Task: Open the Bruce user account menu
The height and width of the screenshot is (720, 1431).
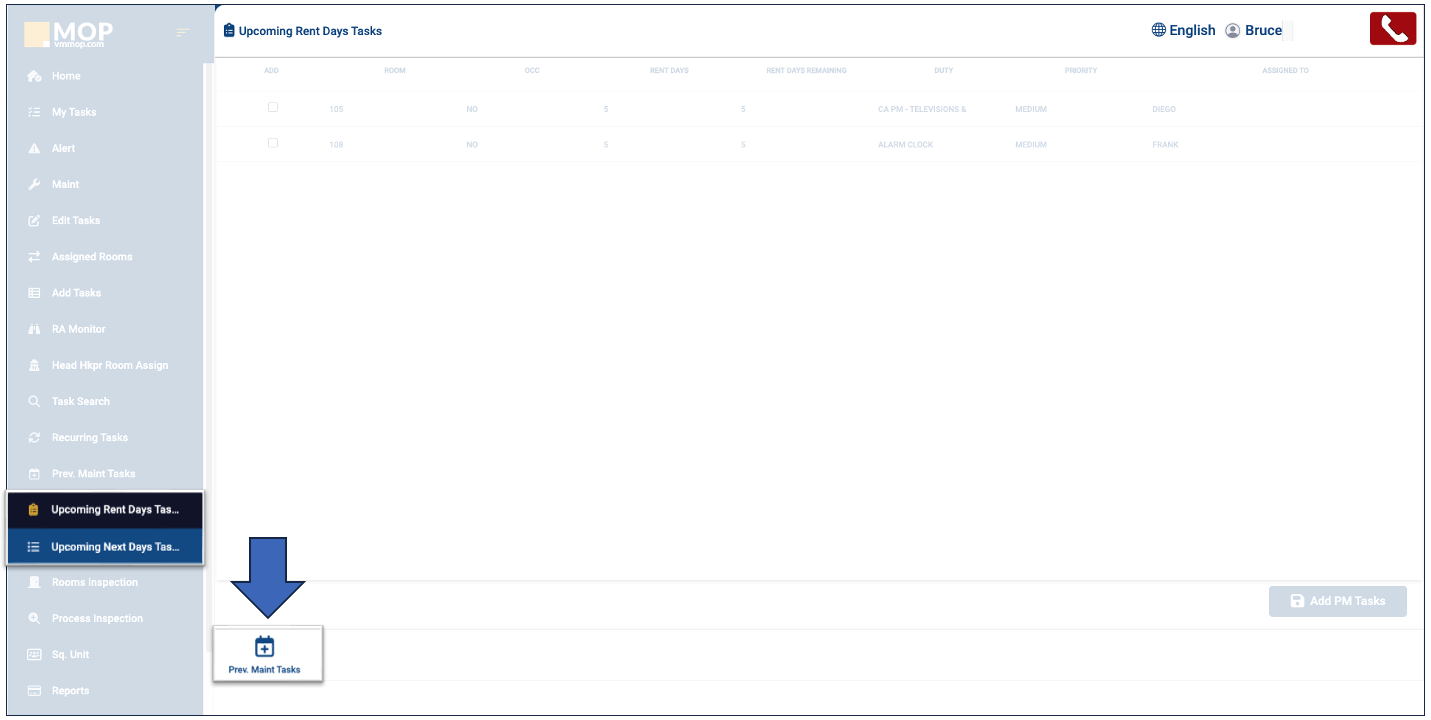Action: click(1254, 30)
